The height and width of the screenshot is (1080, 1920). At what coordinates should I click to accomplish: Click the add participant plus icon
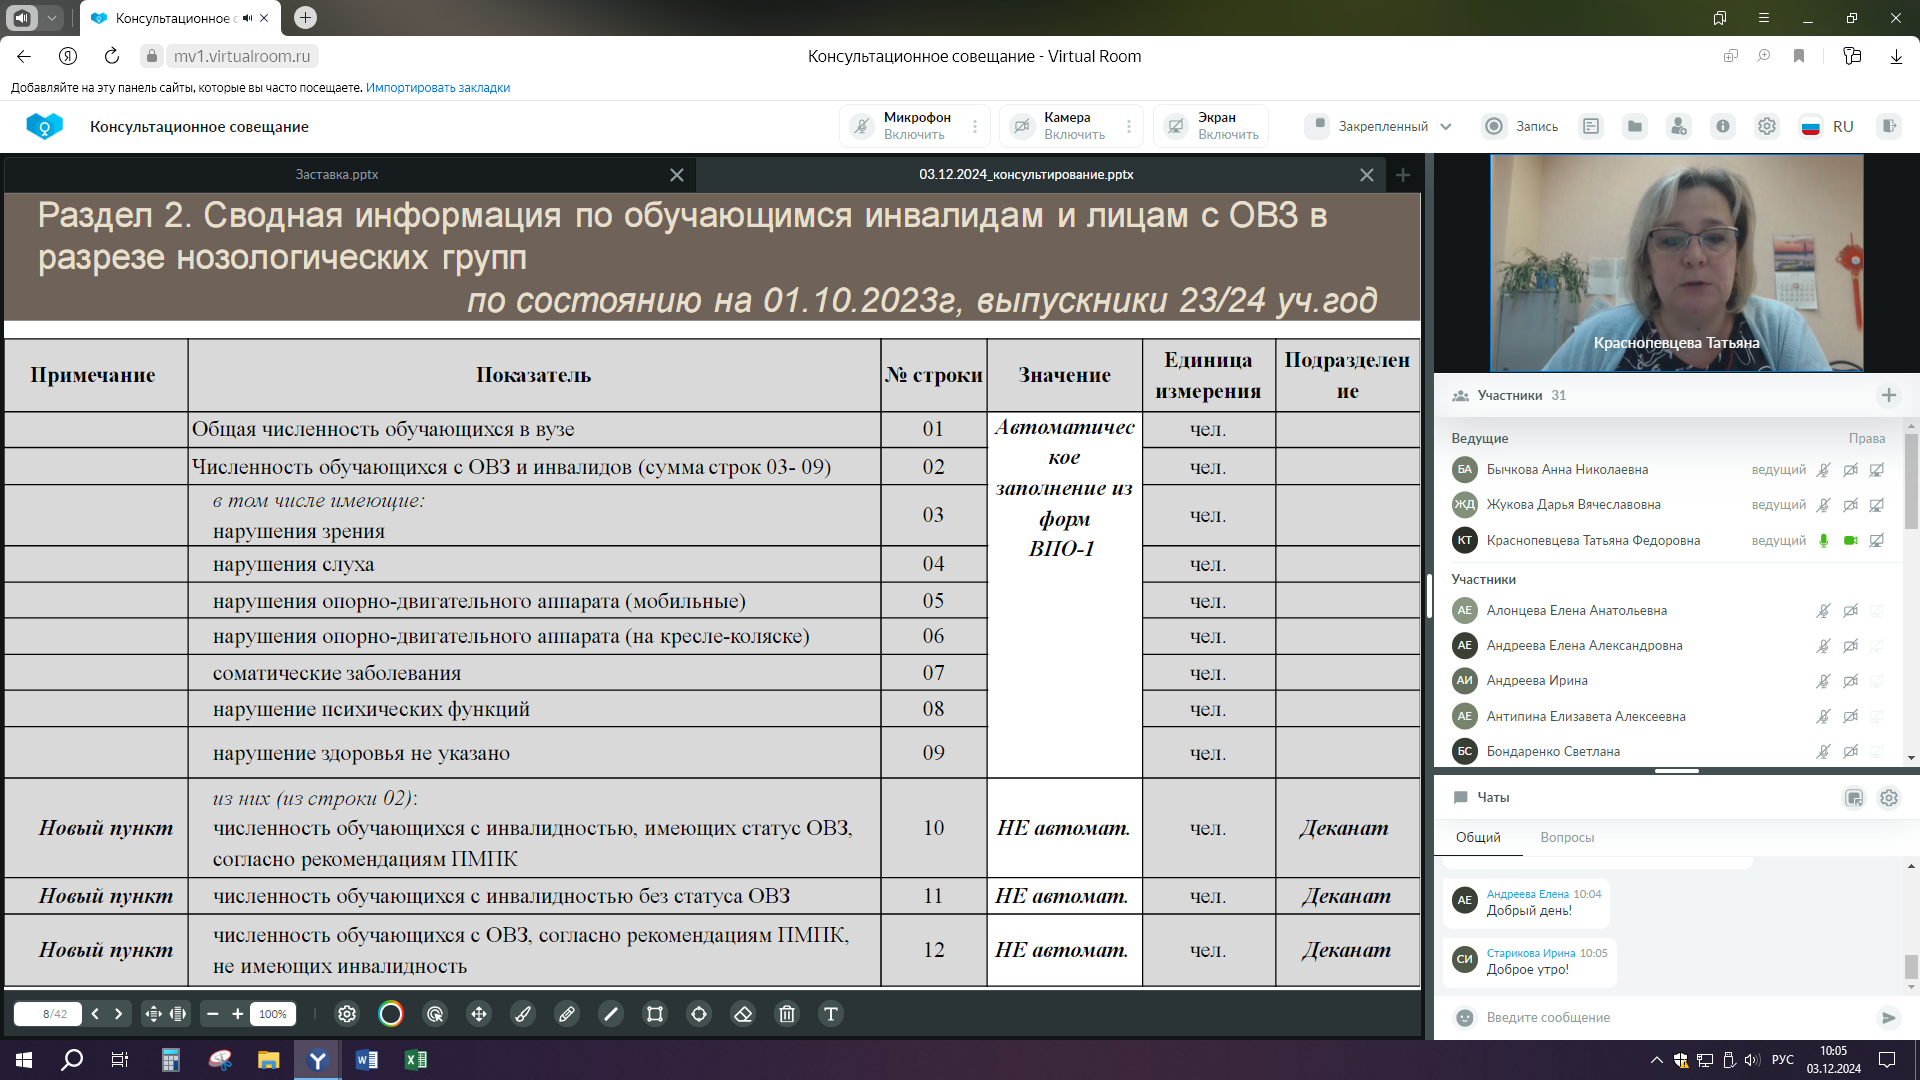pyautogui.click(x=1889, y=395)
